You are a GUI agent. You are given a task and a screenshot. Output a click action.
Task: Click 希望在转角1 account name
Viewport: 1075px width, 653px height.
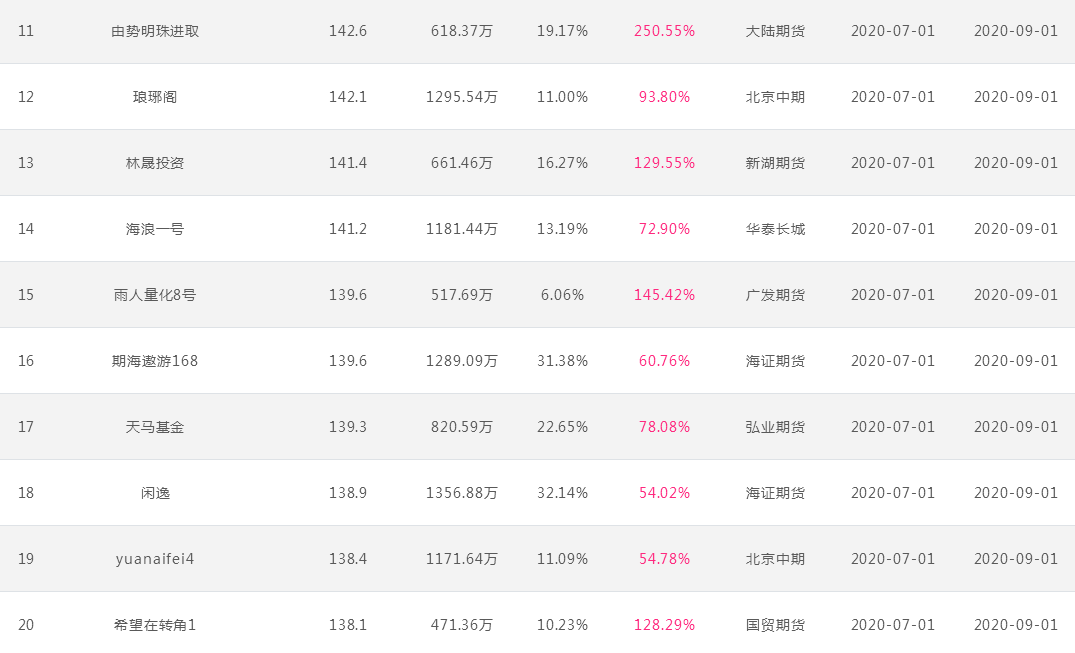coord(155,625)
